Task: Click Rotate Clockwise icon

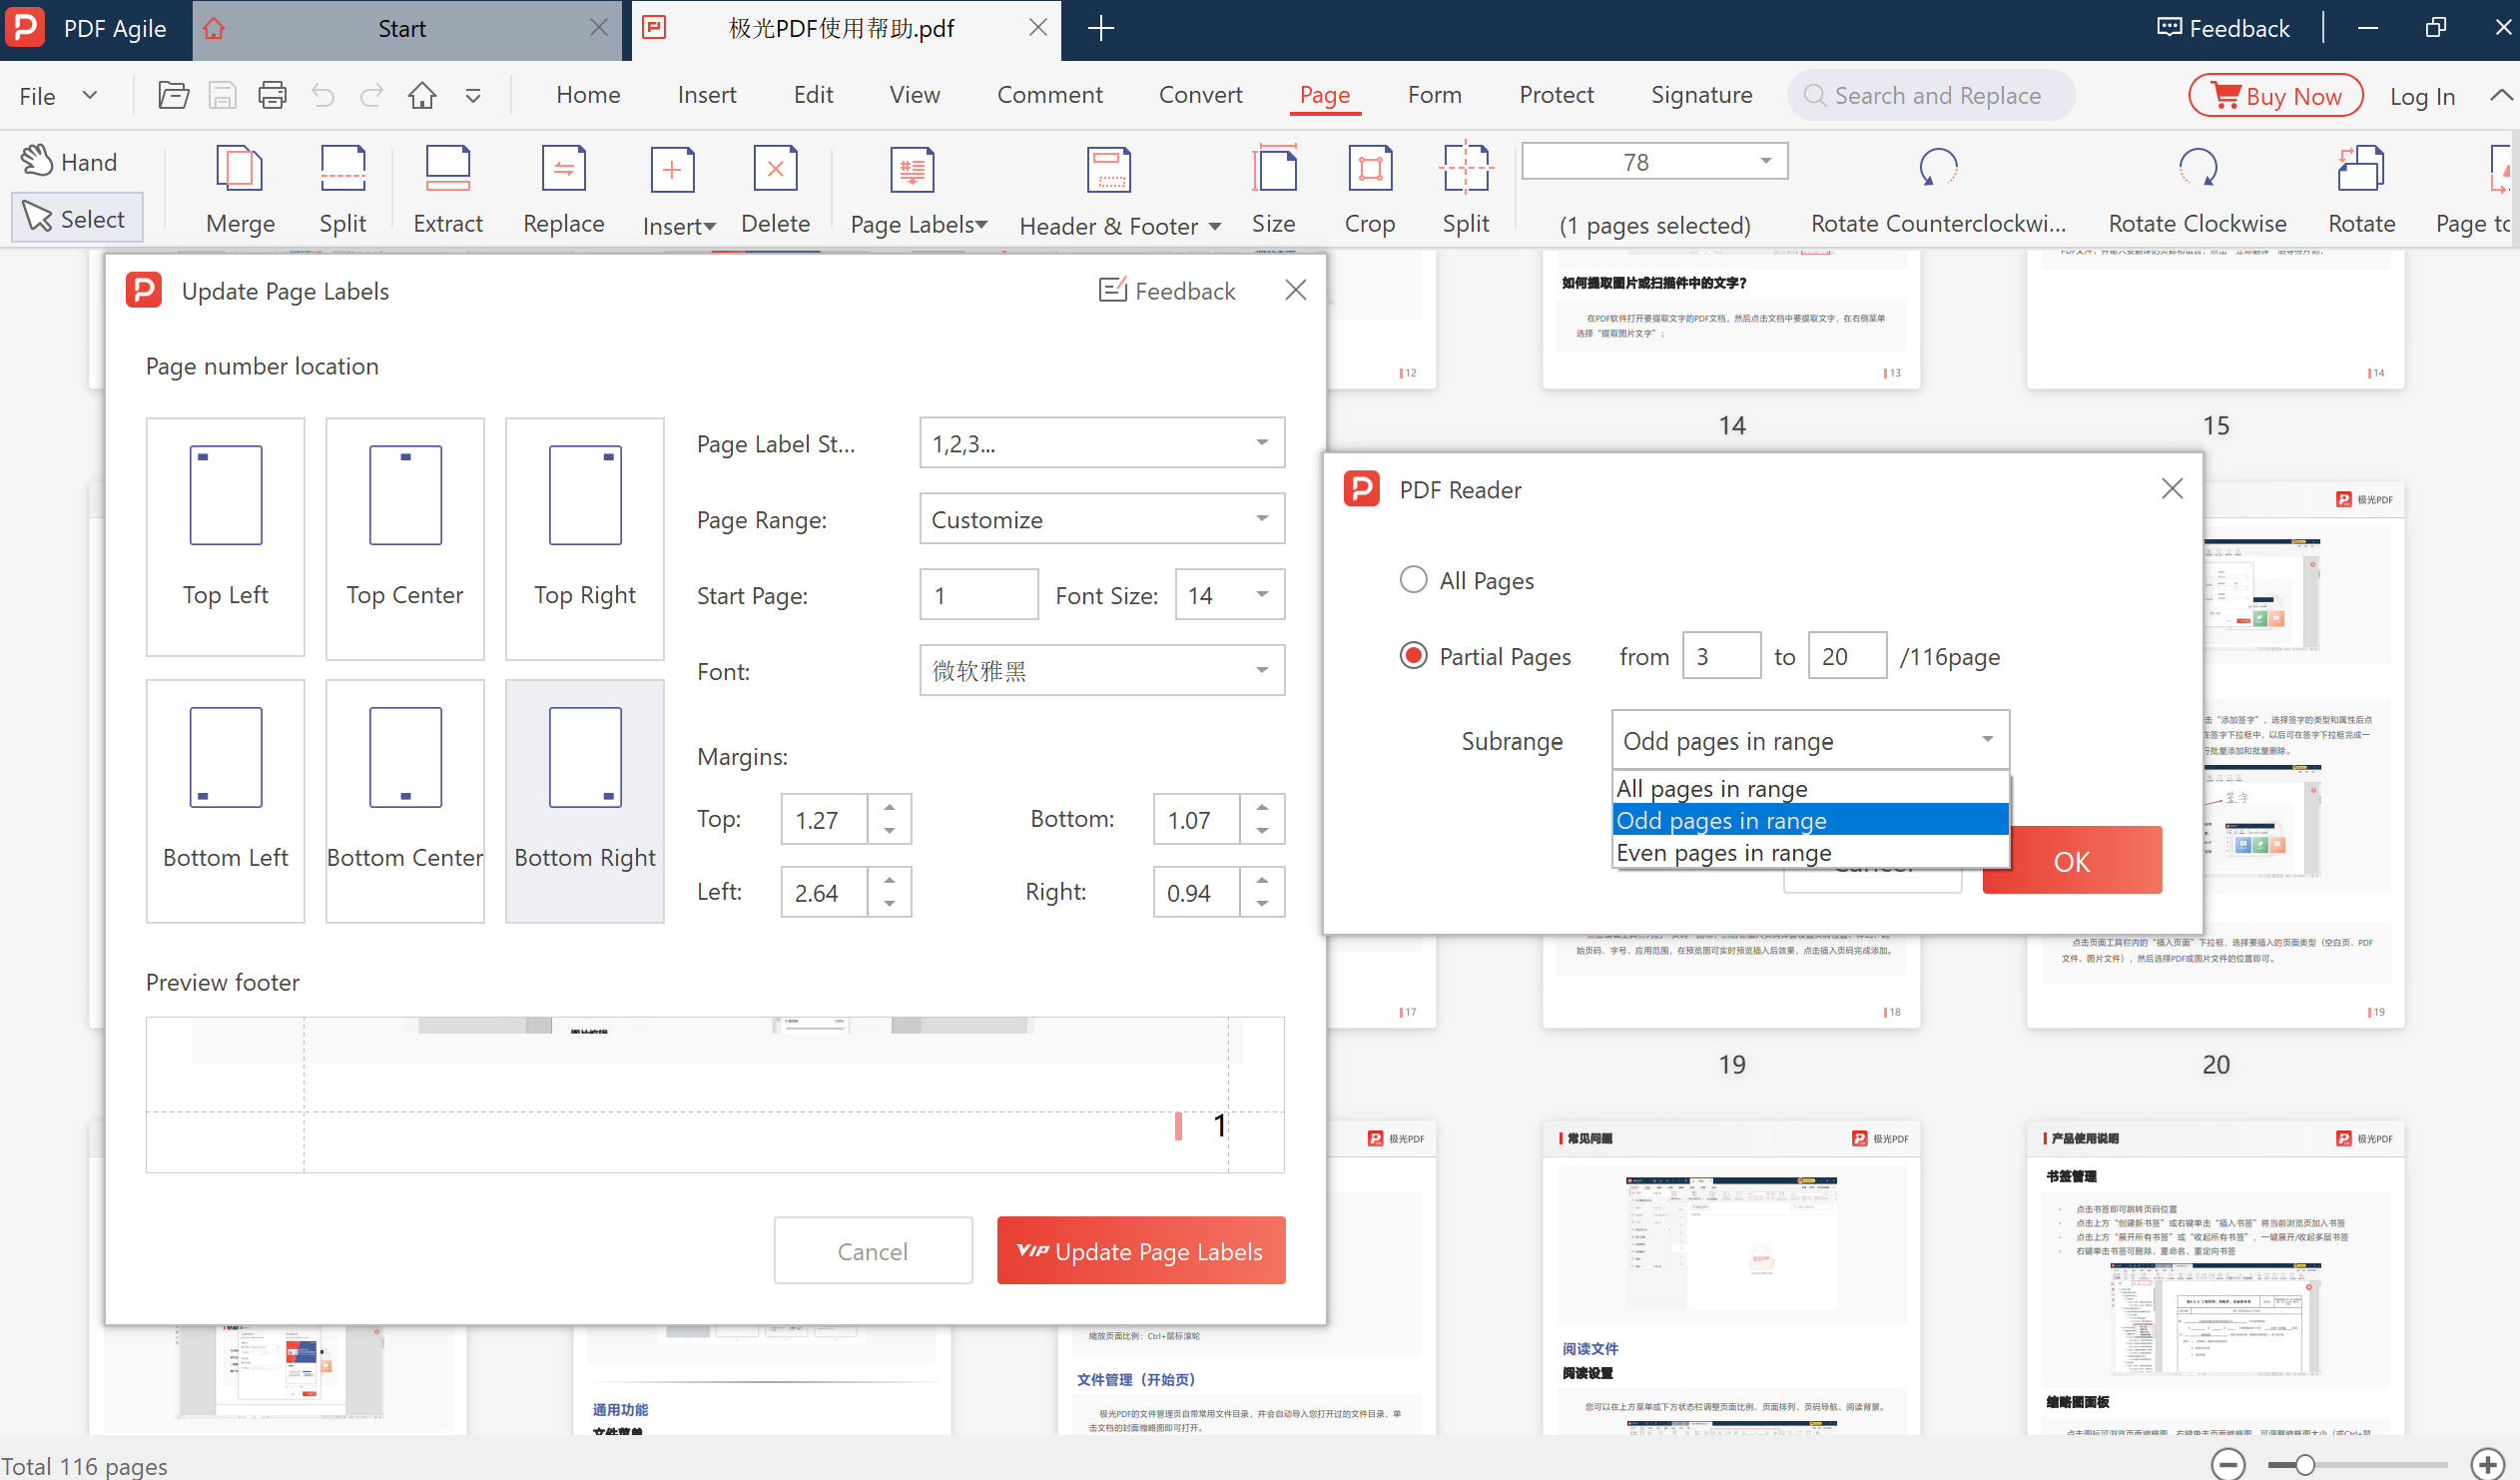Action: (x=2197, y=168)
